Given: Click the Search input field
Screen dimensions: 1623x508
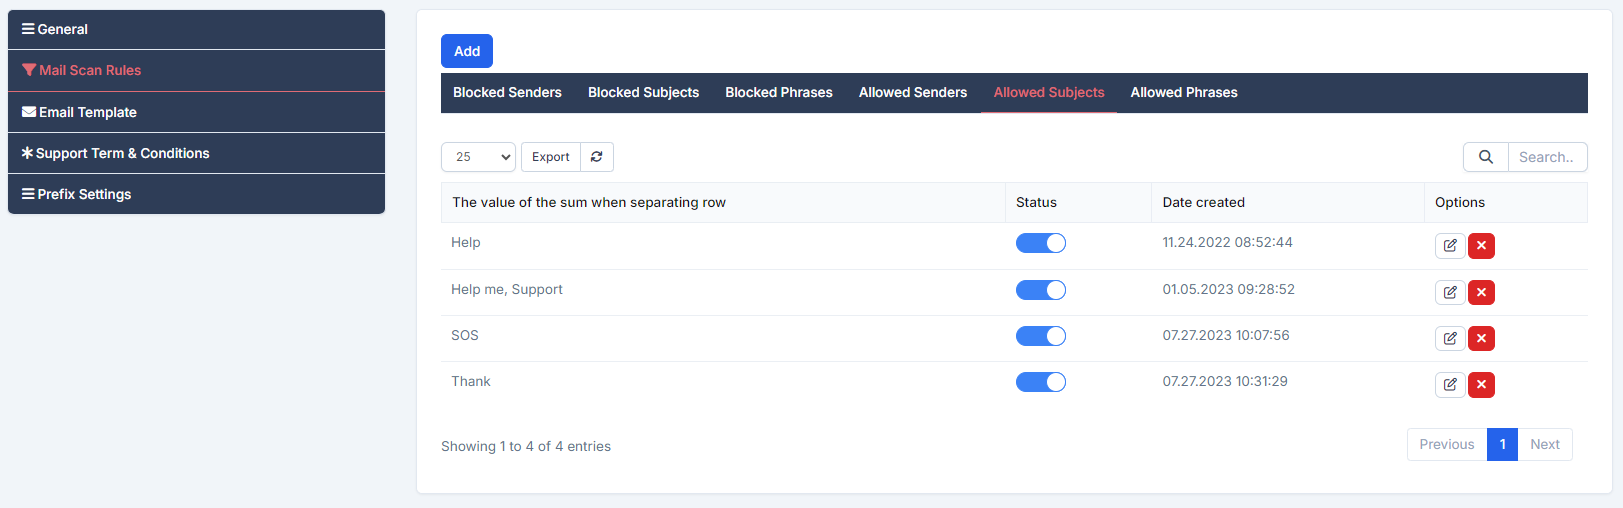Looking at the screenshot, I should [x=1546, y=157].
